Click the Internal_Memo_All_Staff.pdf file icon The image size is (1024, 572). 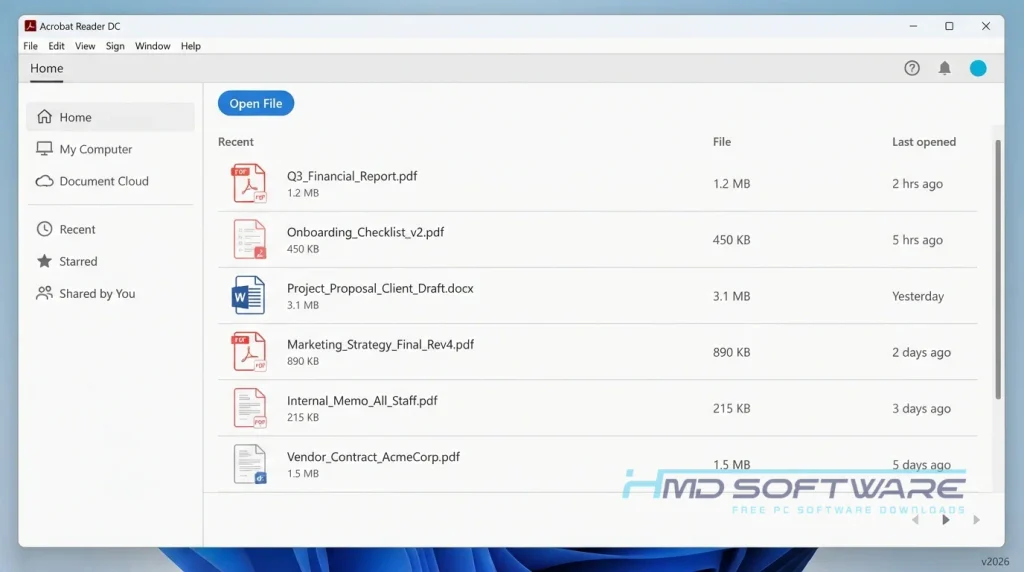point(249,408)
